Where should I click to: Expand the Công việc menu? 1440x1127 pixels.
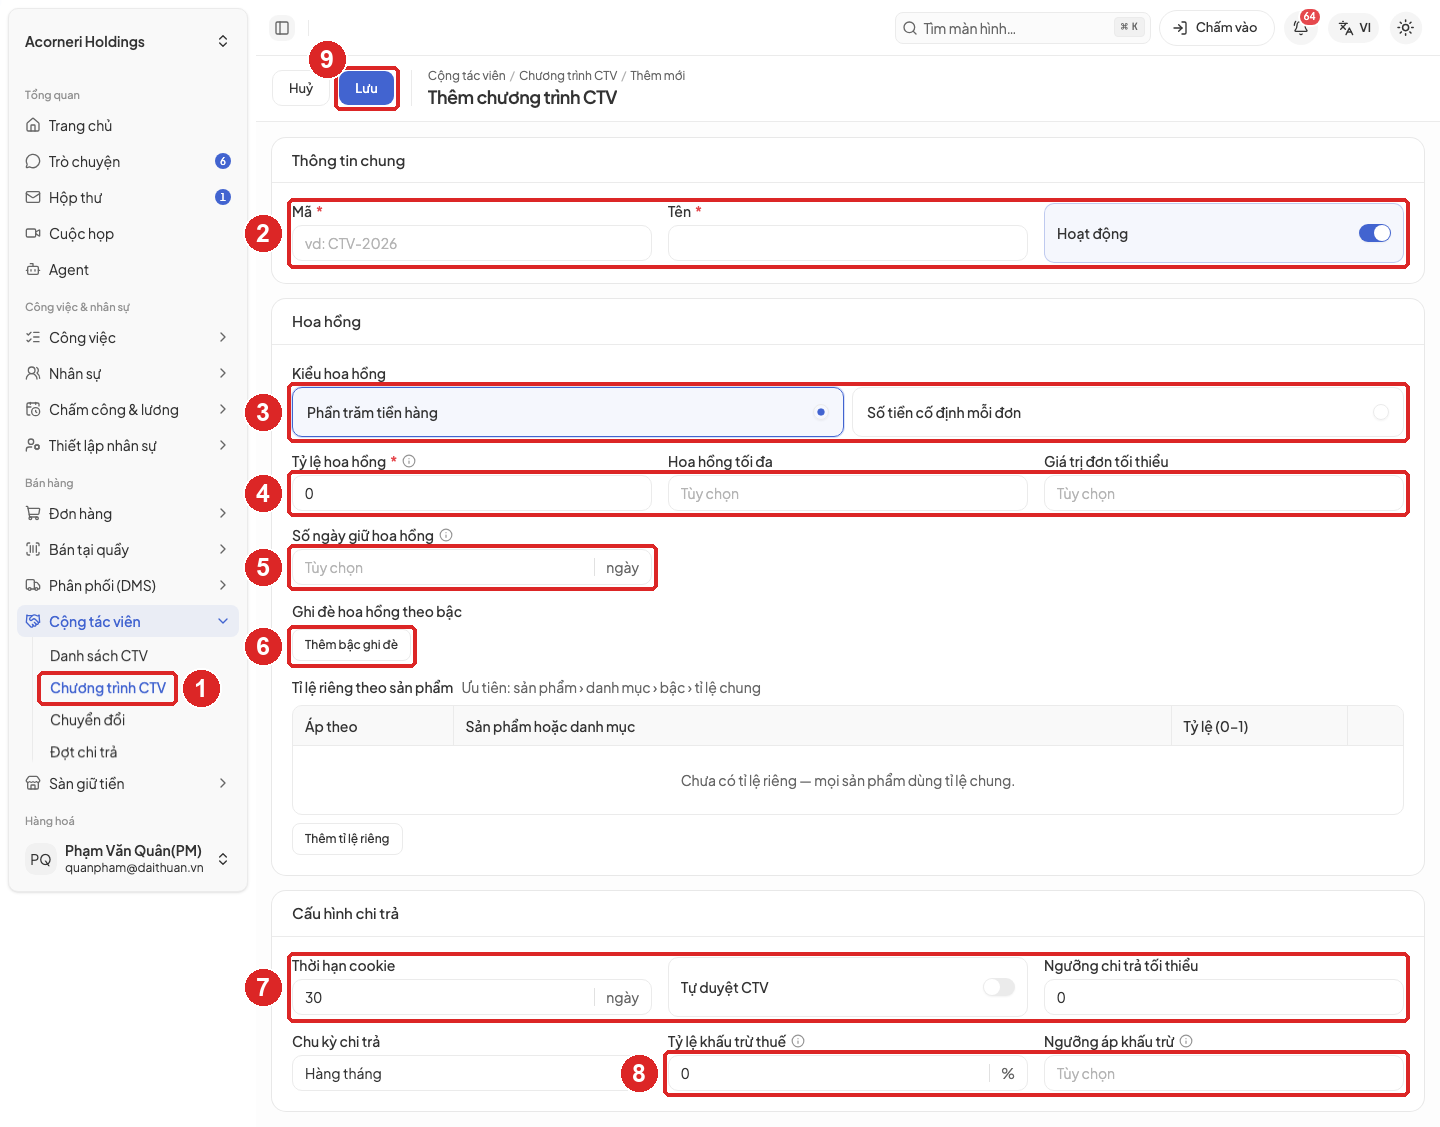coord(128,337)
